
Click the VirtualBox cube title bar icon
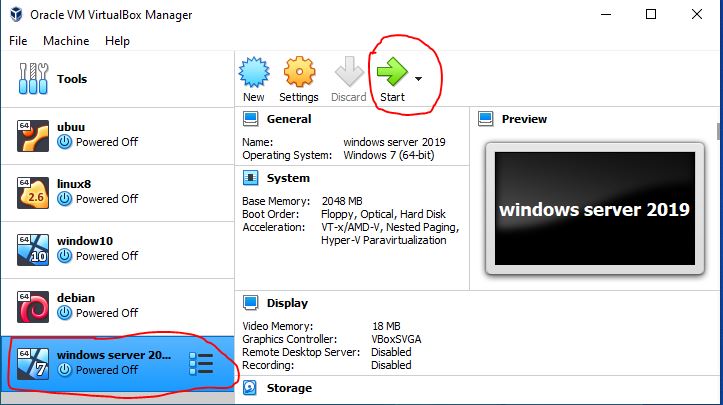[16, 14]
